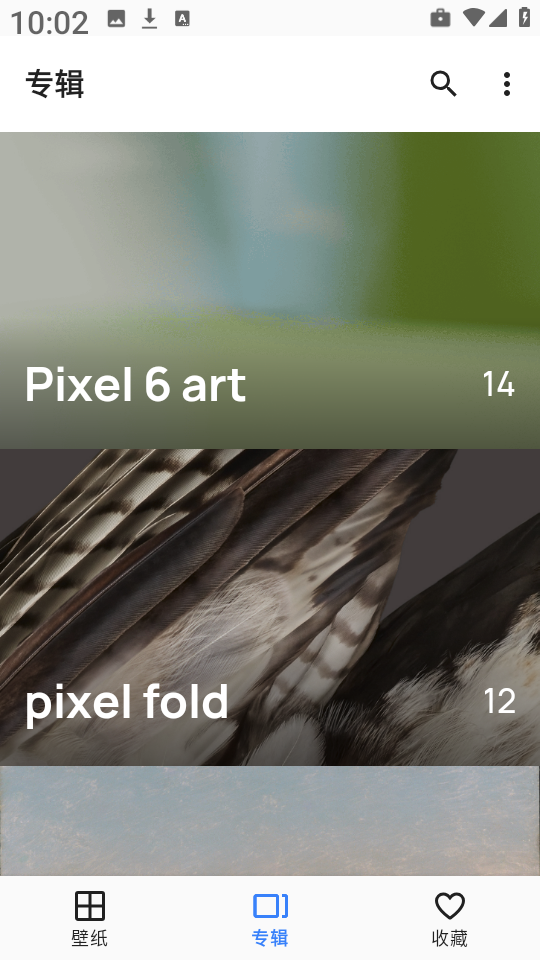Tap the work profile briefcase icon

[440, 18]
